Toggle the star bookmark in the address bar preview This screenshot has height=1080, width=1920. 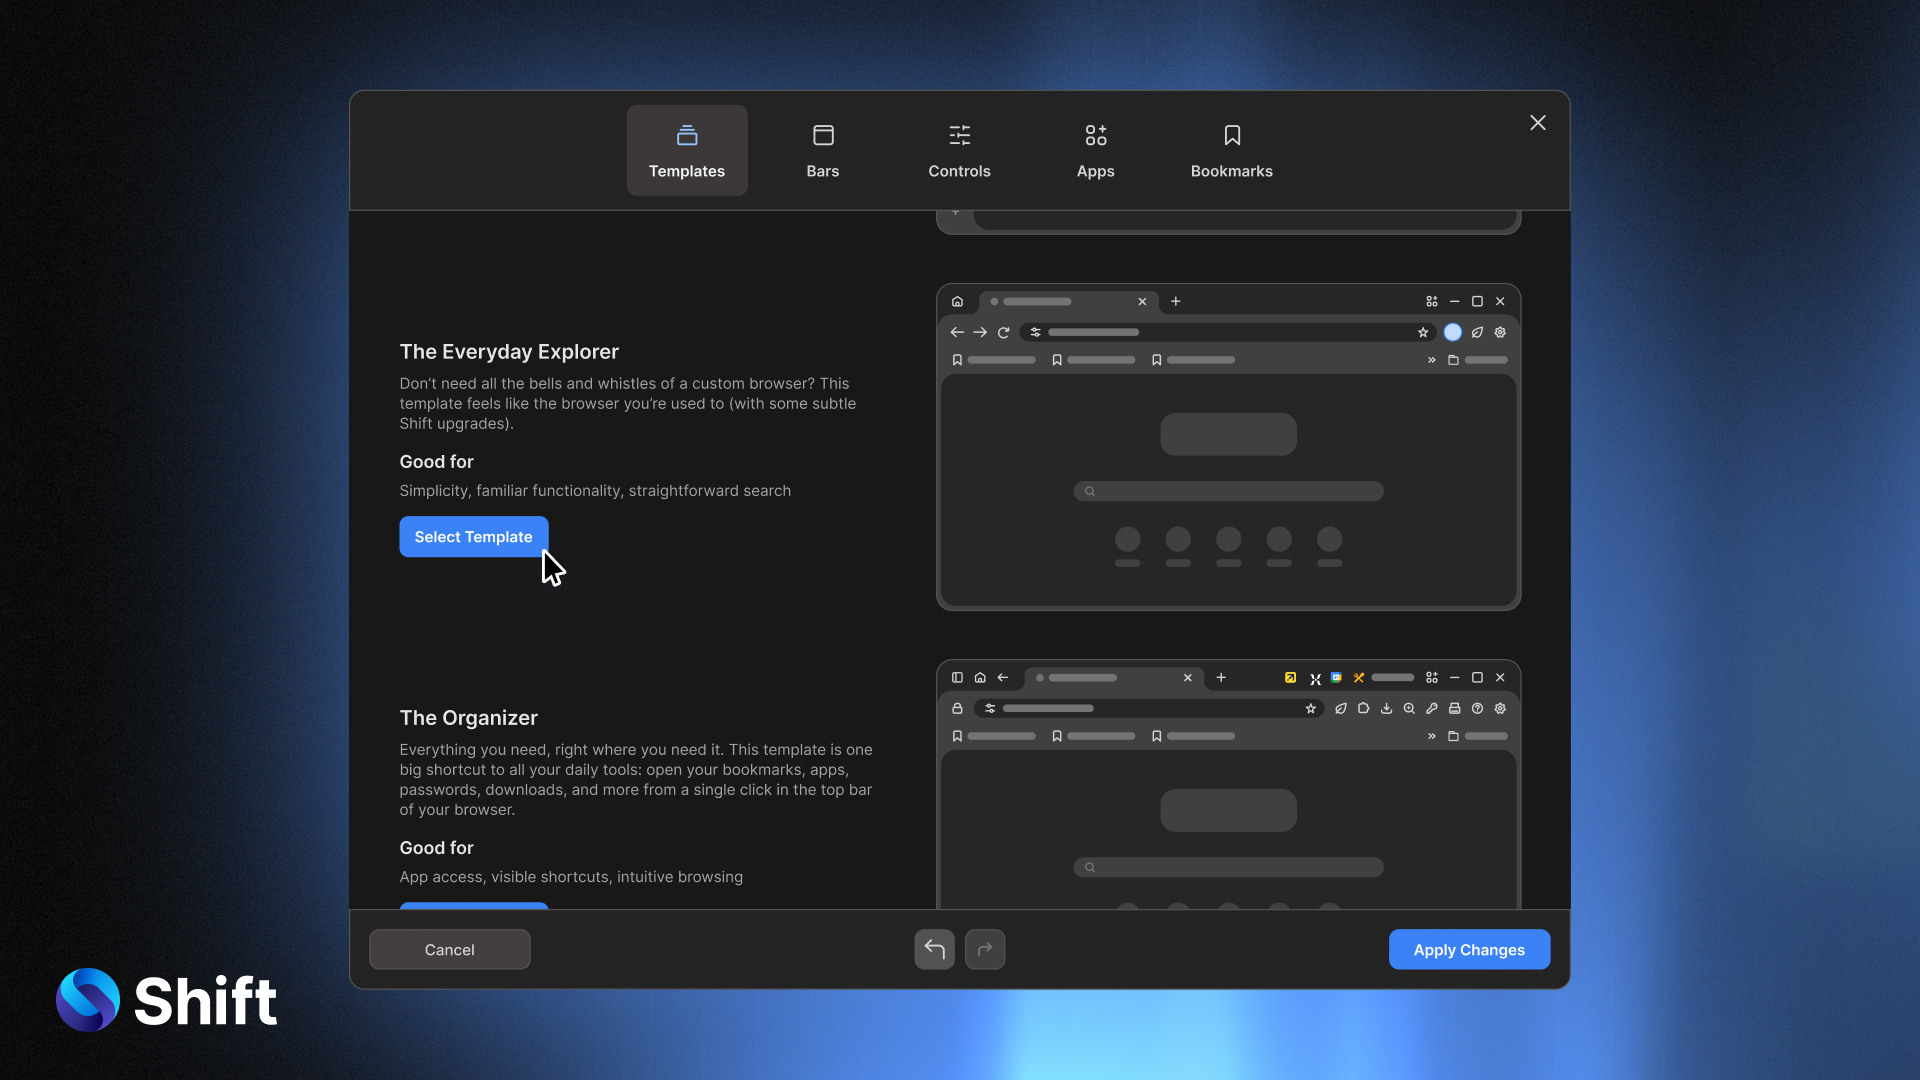[1424, 332]
